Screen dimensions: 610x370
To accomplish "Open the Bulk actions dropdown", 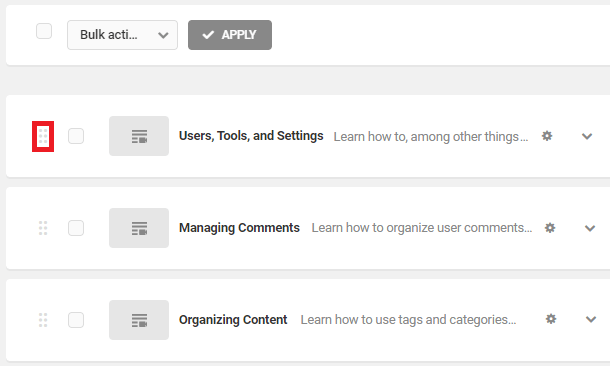I will coord(122,35).
